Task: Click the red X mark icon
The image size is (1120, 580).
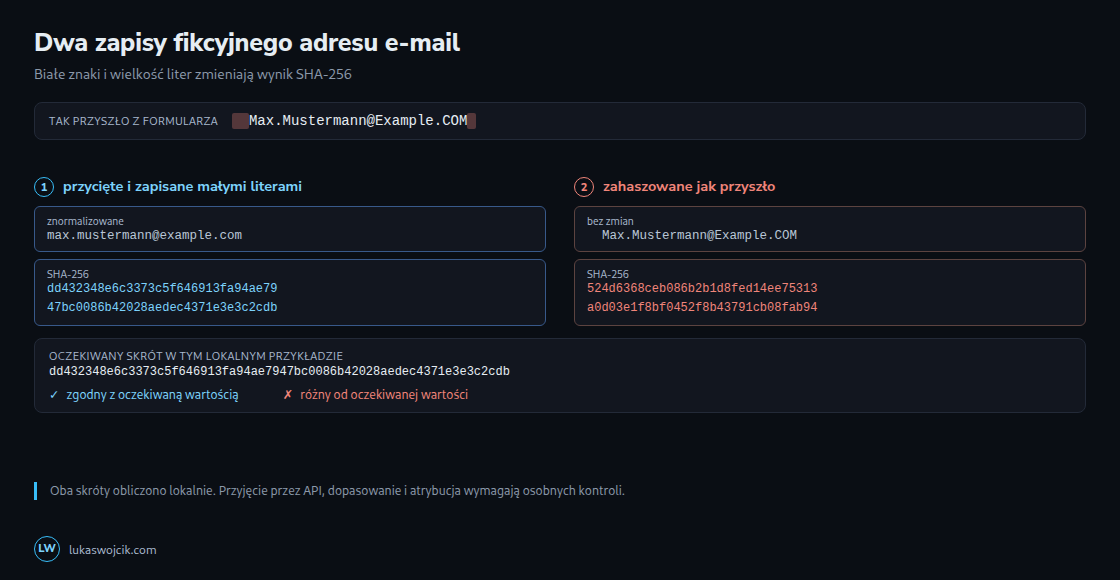Action: 288,394
